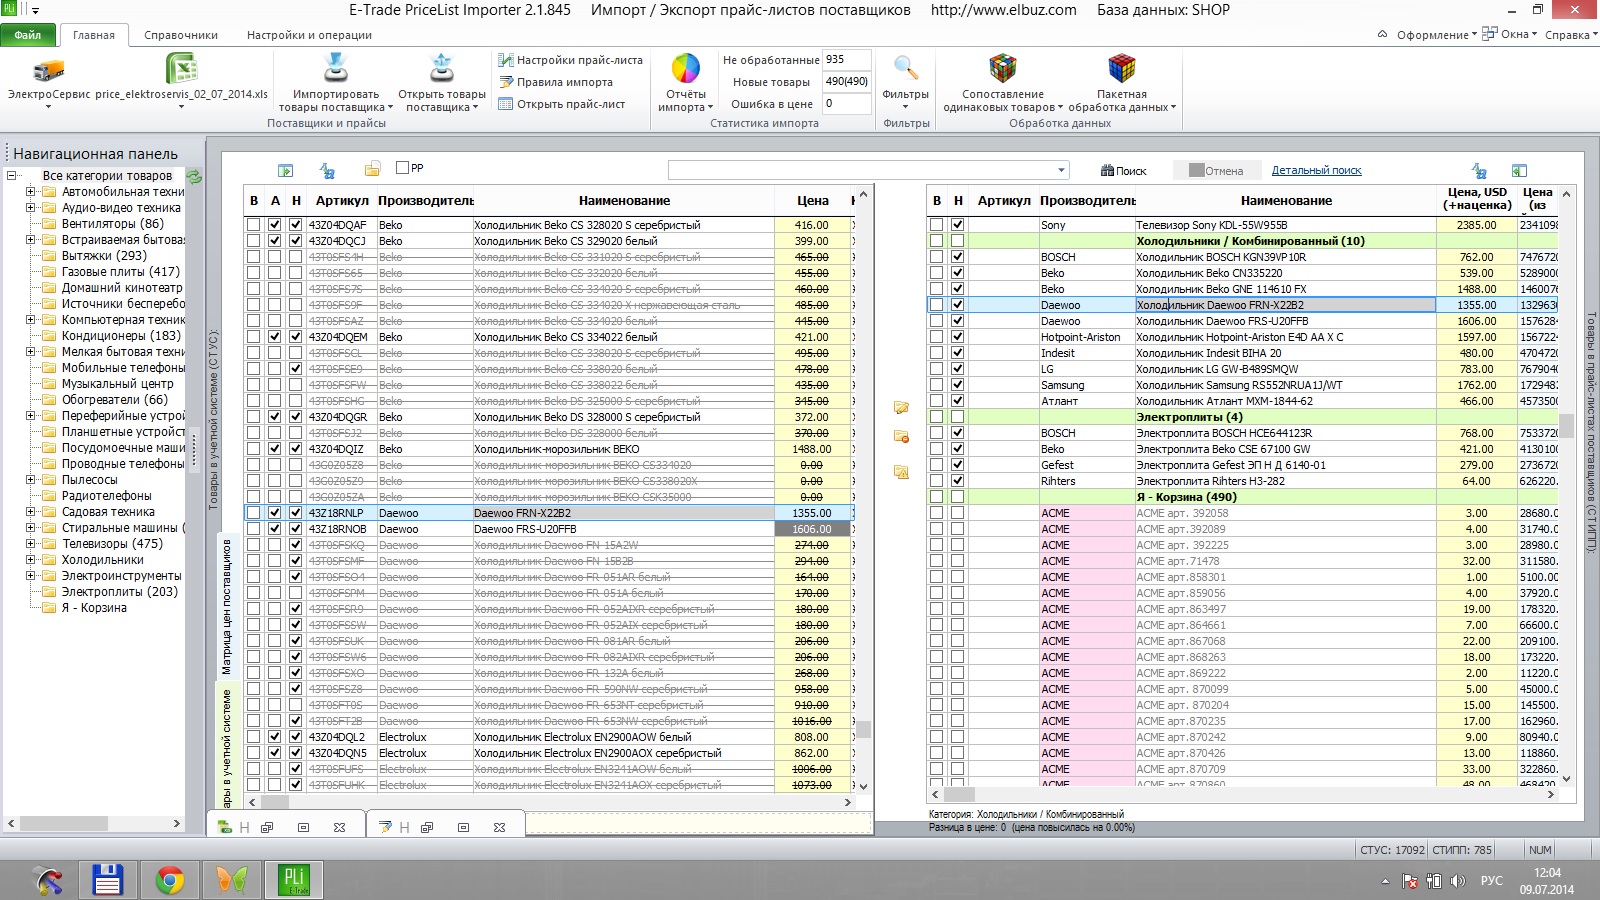Refresh the navigation panel category tree
The image size is (1600, 900).
(194, 176)
